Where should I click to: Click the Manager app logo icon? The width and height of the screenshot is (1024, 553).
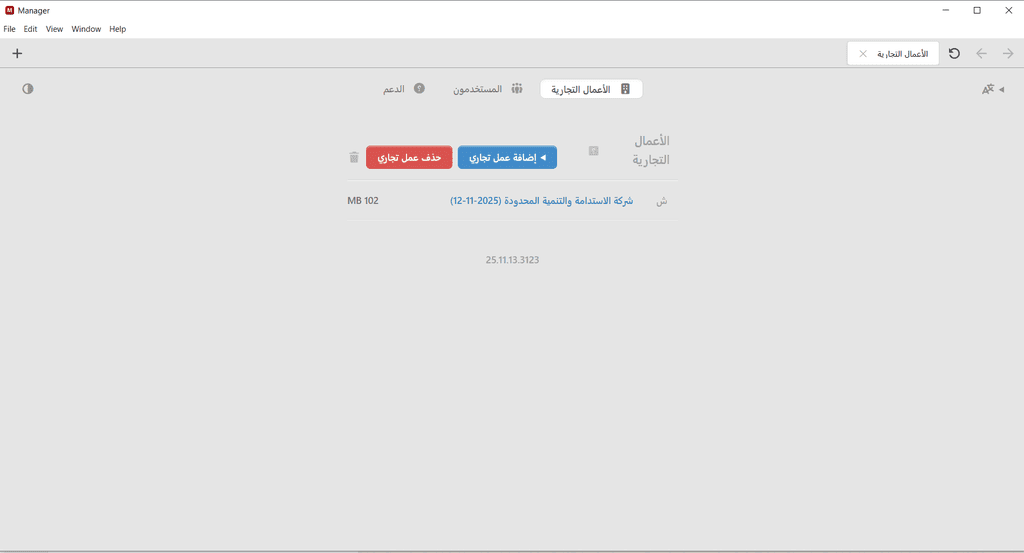click(x=9, y=10)
